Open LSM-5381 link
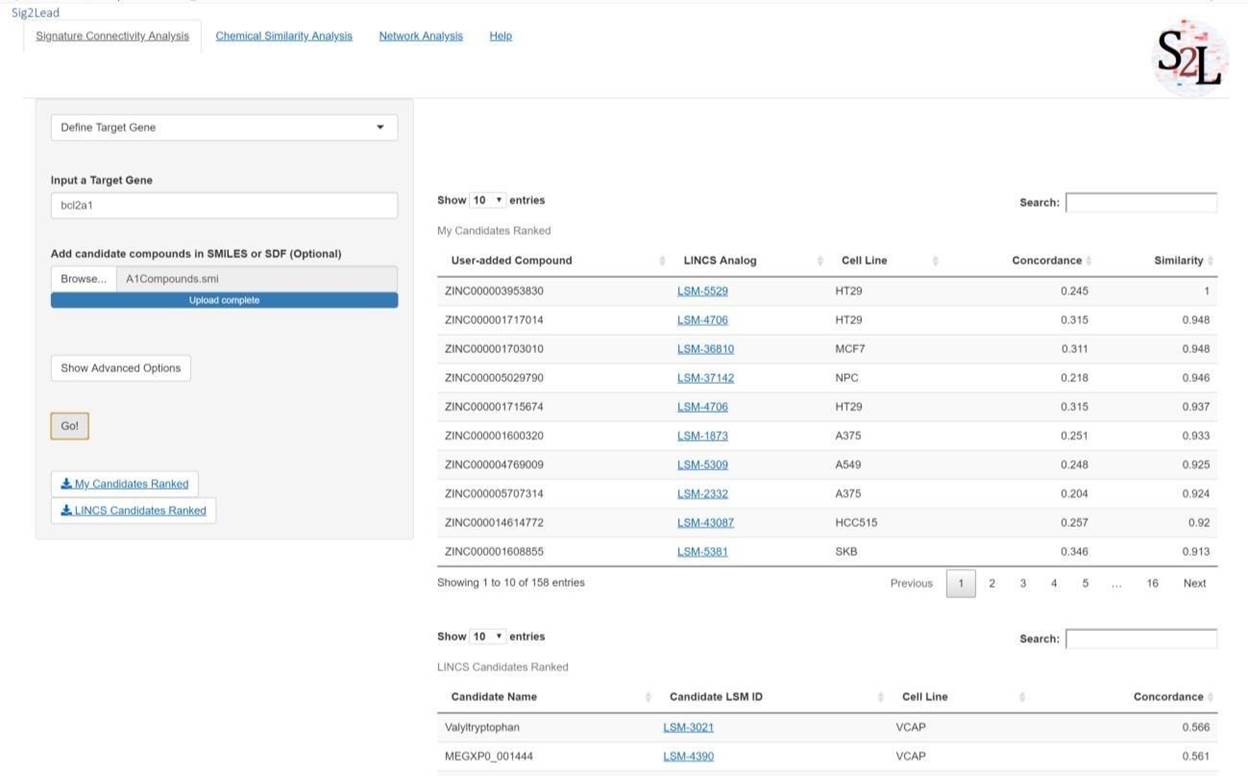Image resolution: width=1248 pixels, height=776 pixels. pos(702,552)
